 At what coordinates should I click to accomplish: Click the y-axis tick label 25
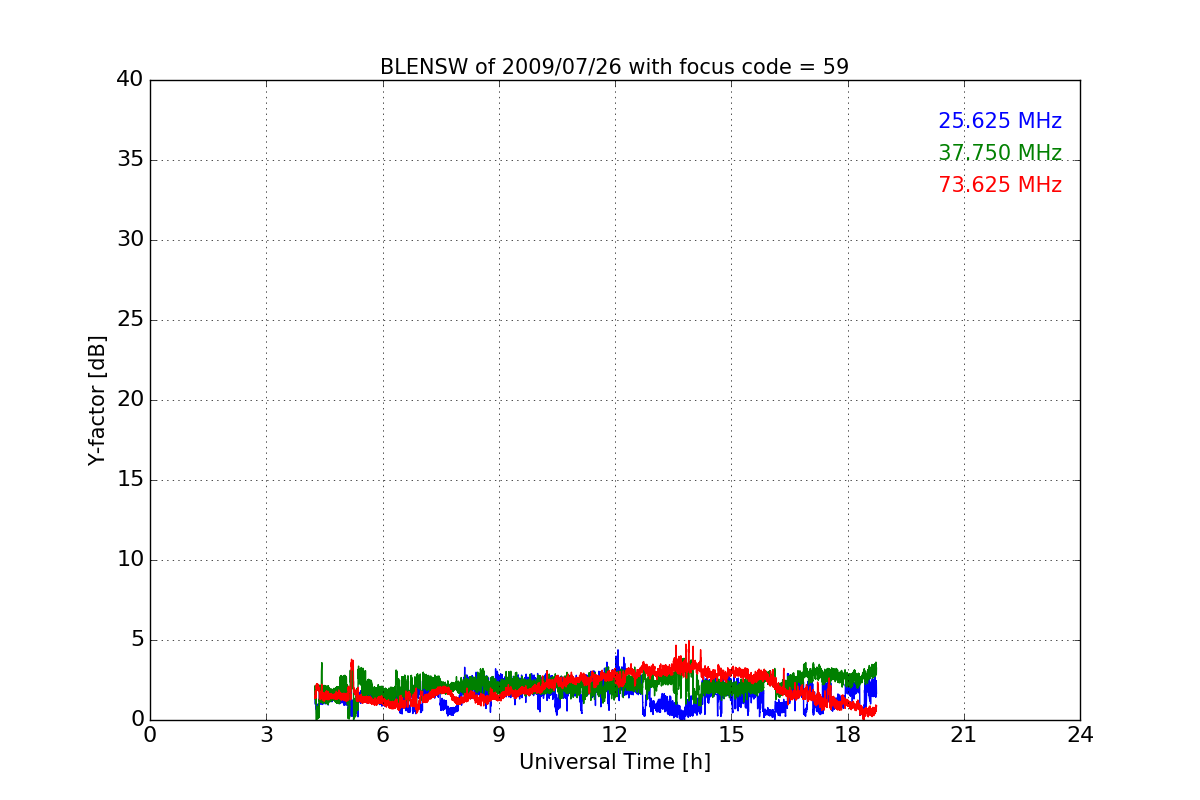pos(130,320)
